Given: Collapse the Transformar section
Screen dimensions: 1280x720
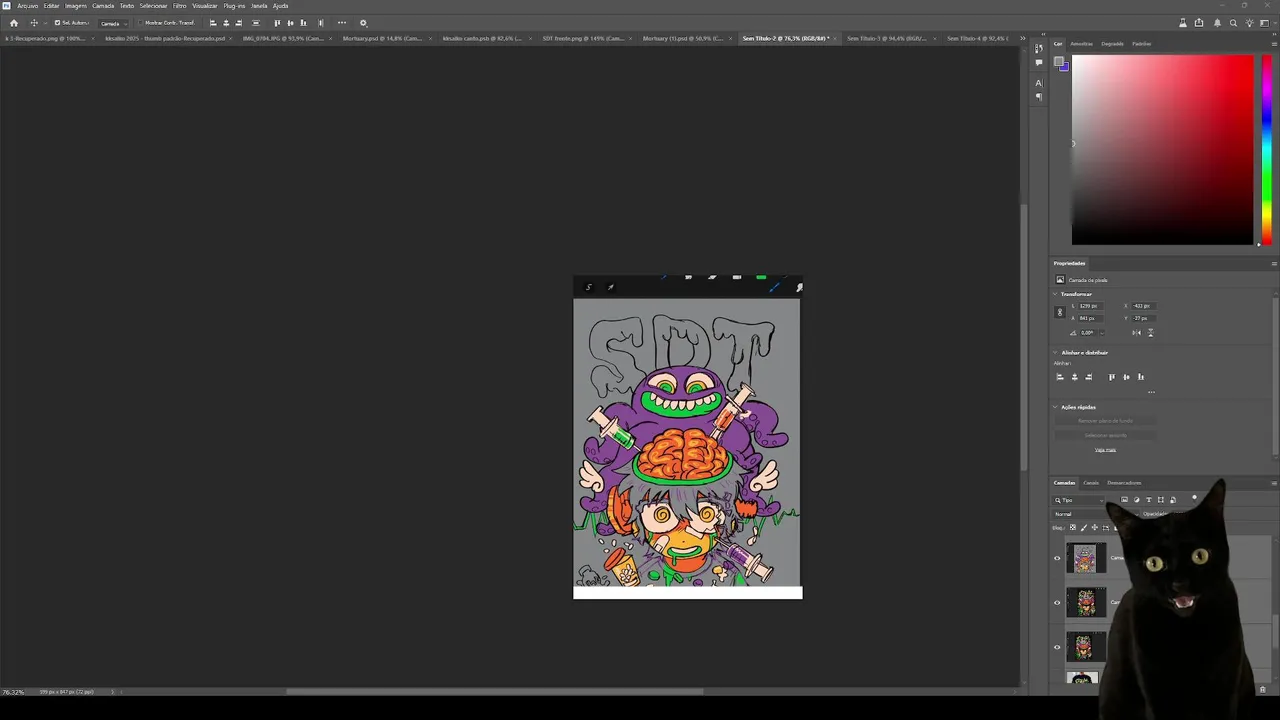Looking at the screenshot, I should 1055,294.
